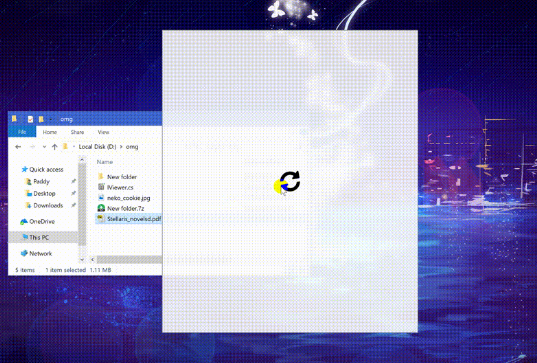Open the Home ribbon tab
The image size is (537, 363).
50,132
